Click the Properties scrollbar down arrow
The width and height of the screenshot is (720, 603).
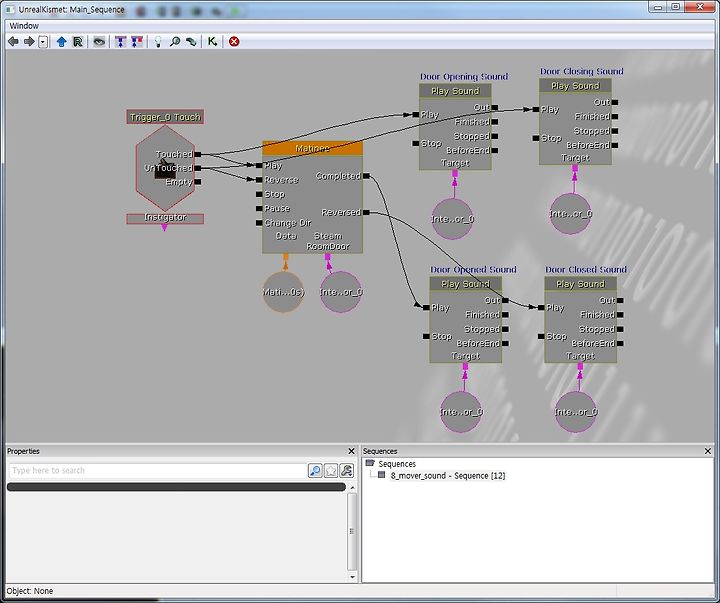[352, 577]
